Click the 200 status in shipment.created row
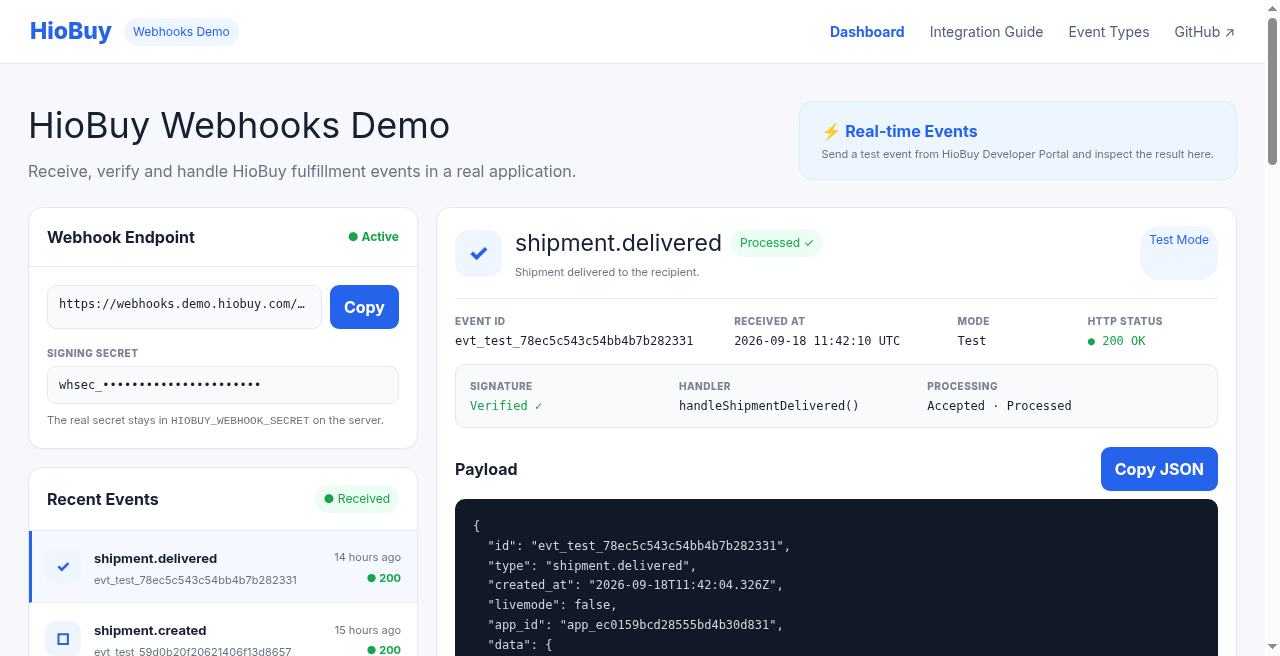This screenshot has height=656, width=1280. click(384, 650)
